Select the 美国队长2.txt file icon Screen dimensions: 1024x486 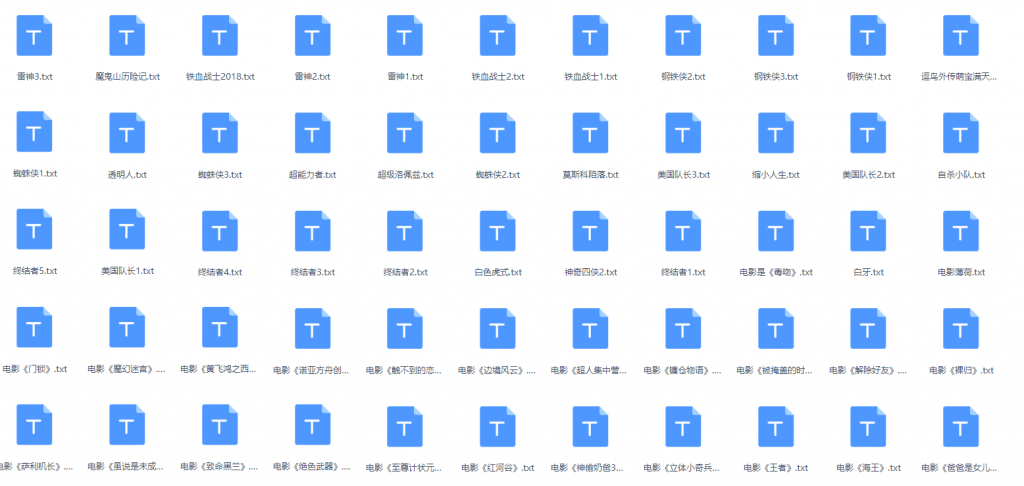(x=868, y=133)
